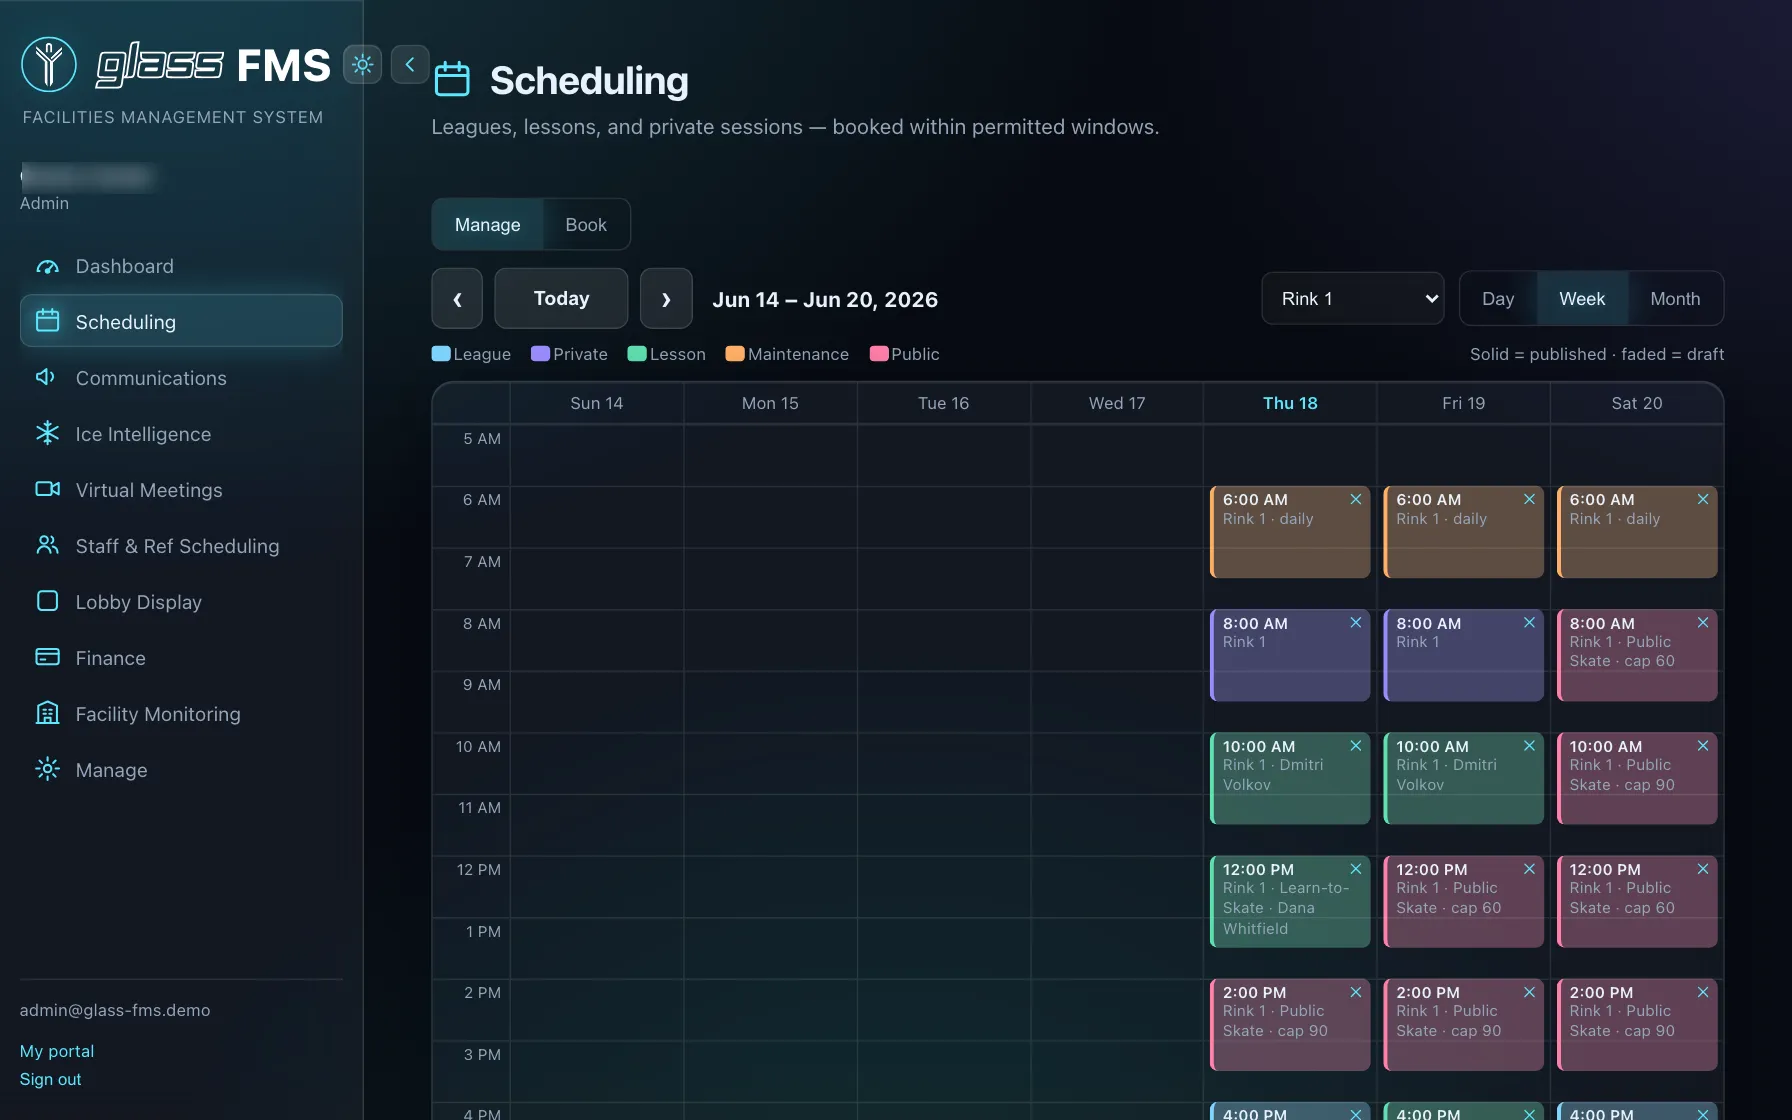
Task: Click the pink Public legend swatch
Action: (x=879, y=354)
